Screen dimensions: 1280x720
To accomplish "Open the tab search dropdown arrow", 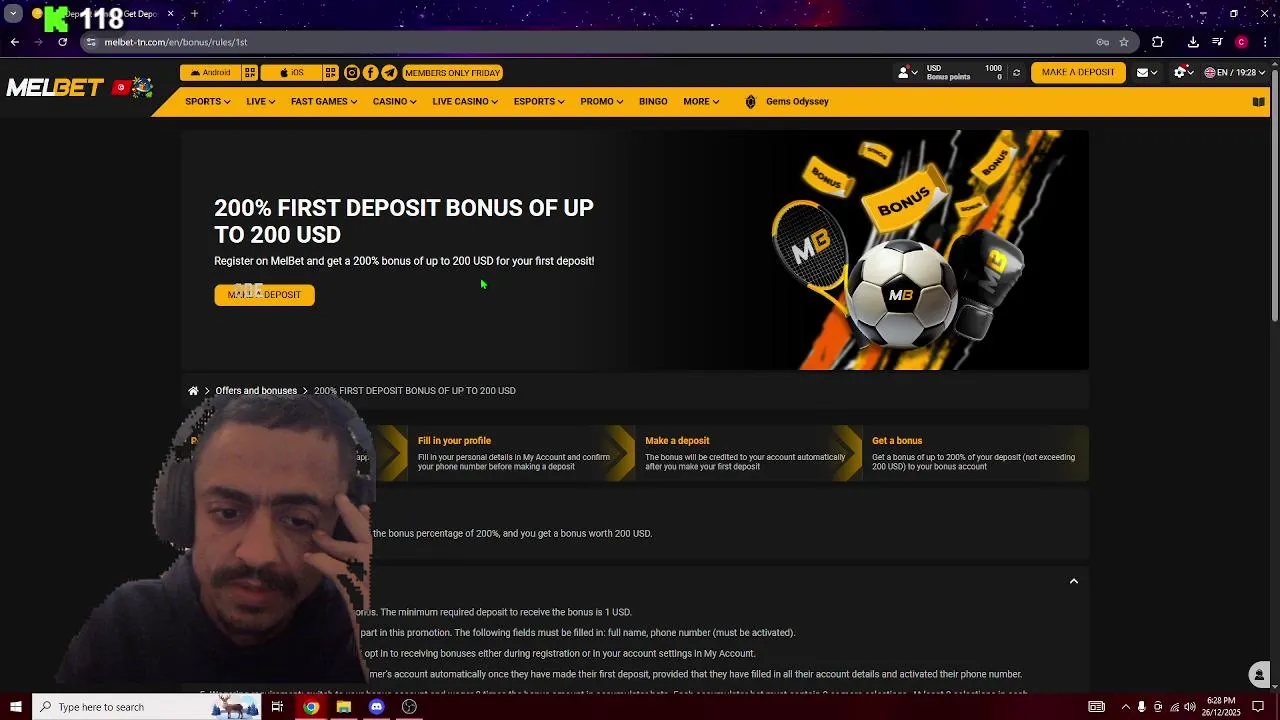I will click(x=13, y=14).
